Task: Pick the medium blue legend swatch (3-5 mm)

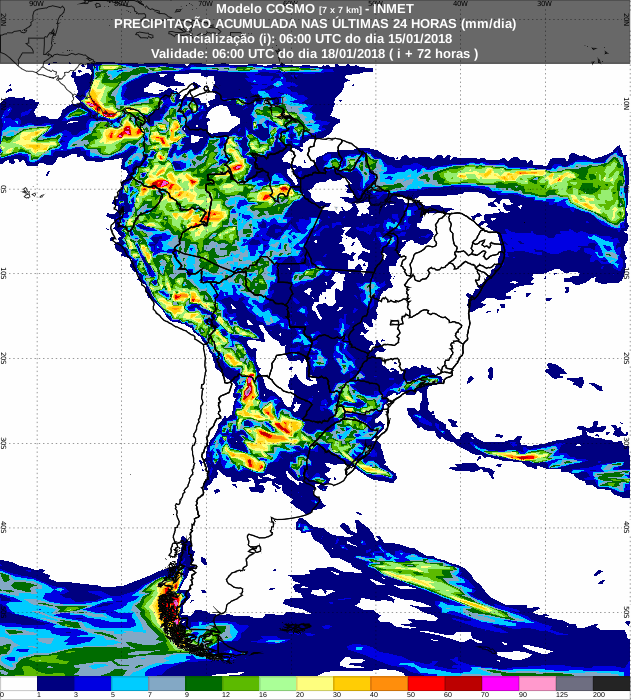Action: [92, 683]
